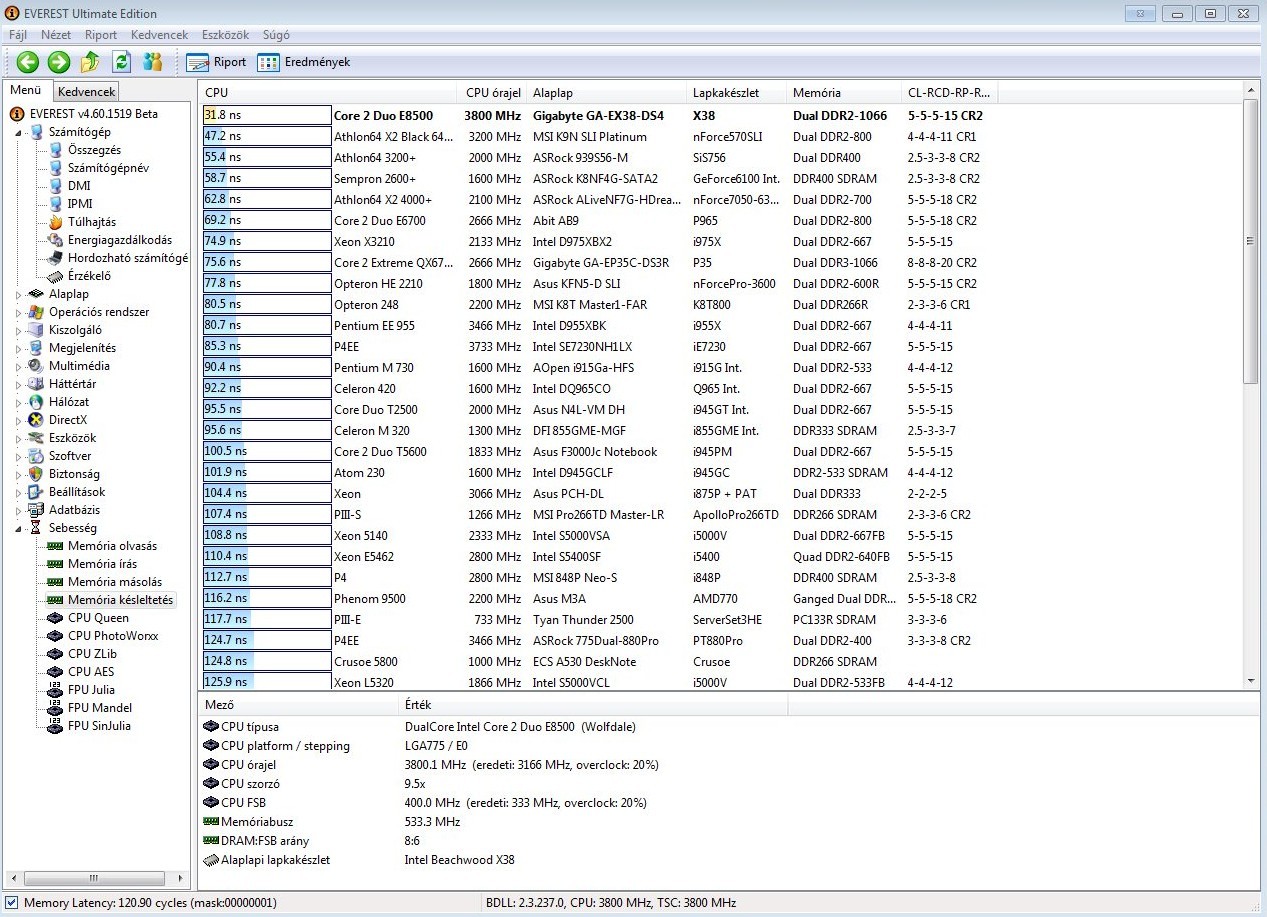Viewport: 1267px width, 917px height.
Task: Open the Kedvencek menu in menu bar
Action: [159, 35]
